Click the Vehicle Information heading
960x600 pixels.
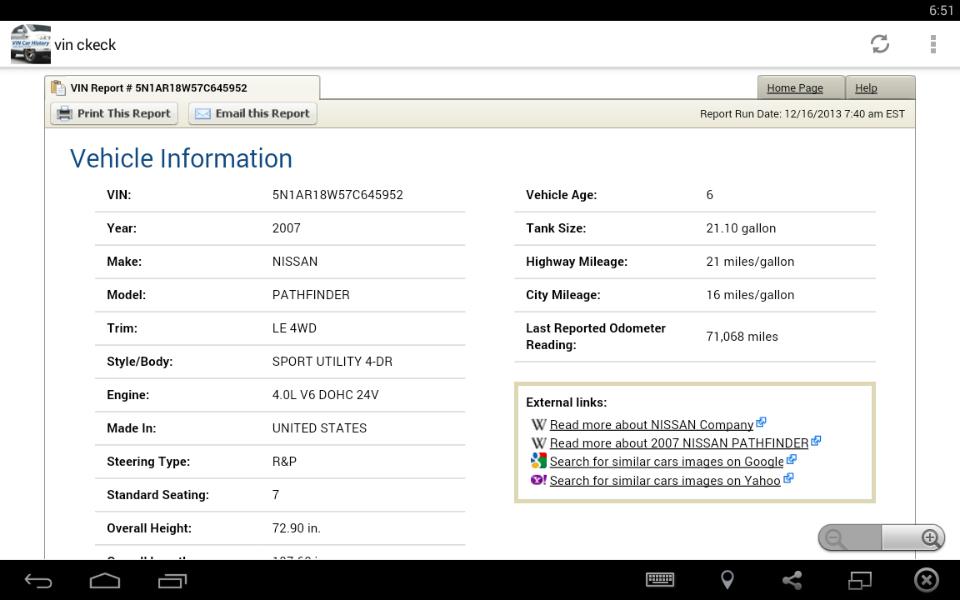[181, 158]
